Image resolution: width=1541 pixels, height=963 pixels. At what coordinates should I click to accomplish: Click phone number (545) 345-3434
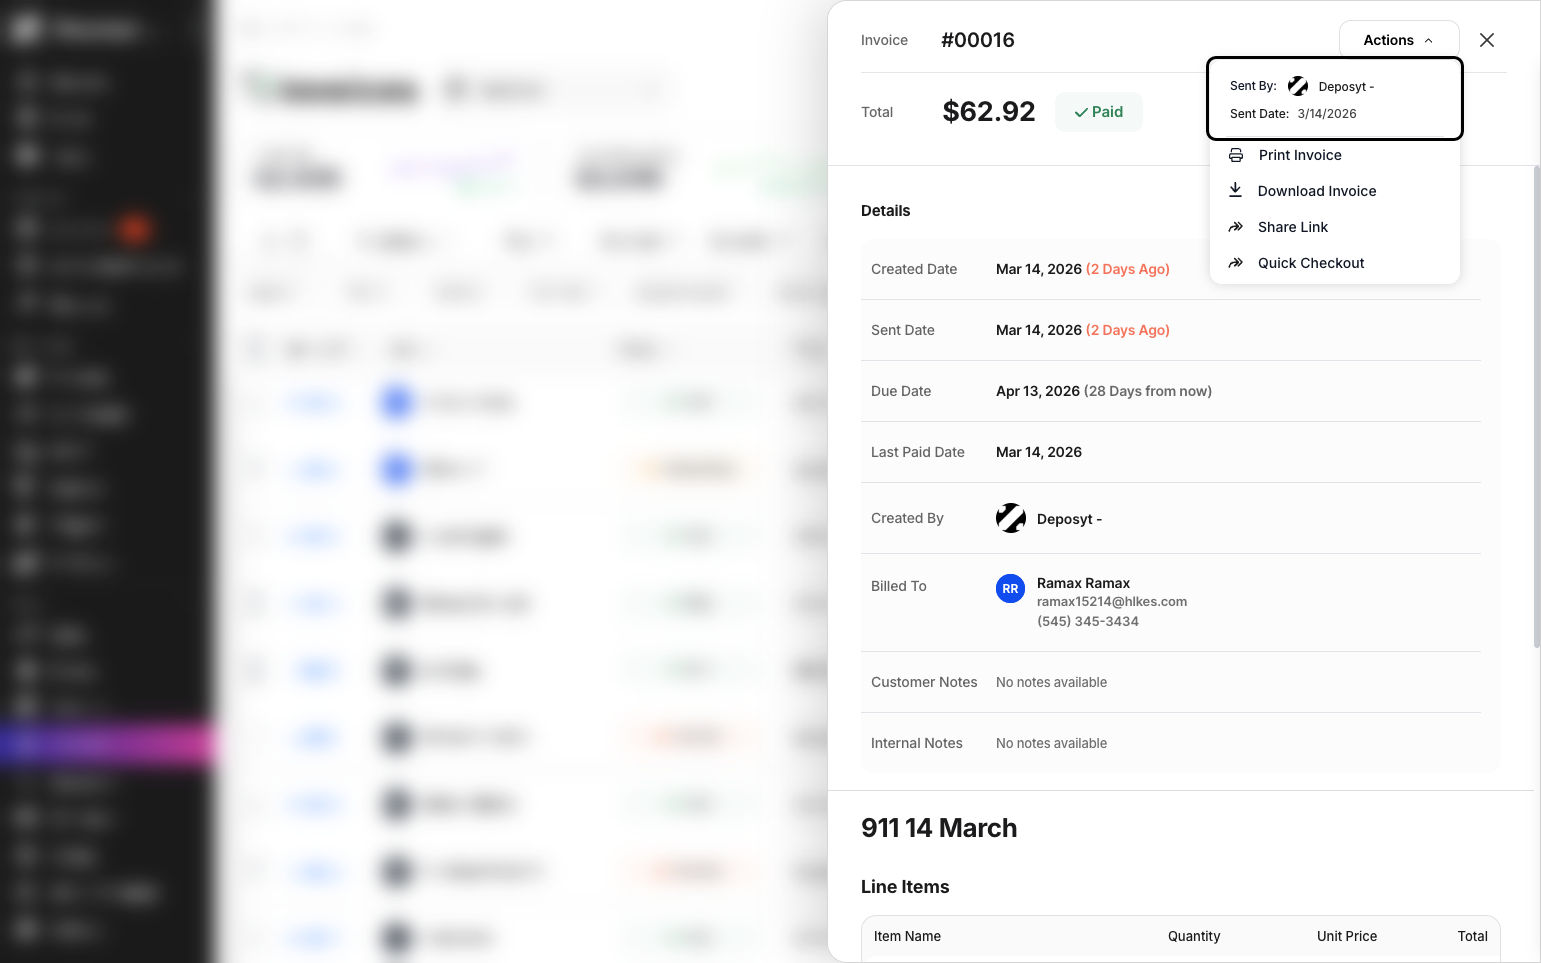tap(1088, 621)
